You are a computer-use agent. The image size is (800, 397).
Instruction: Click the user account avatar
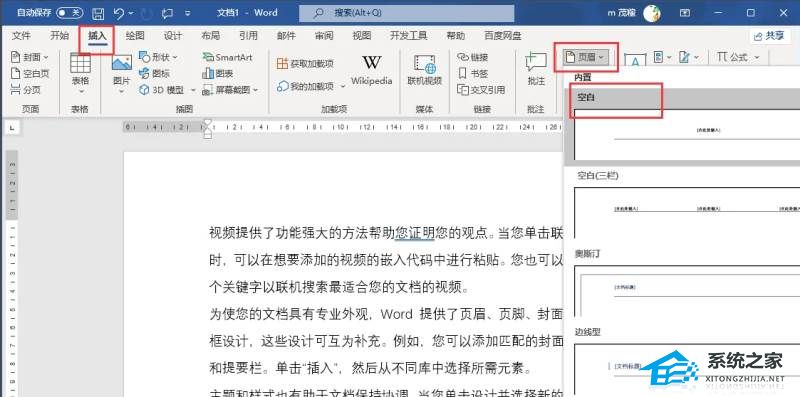coord(652,13)
